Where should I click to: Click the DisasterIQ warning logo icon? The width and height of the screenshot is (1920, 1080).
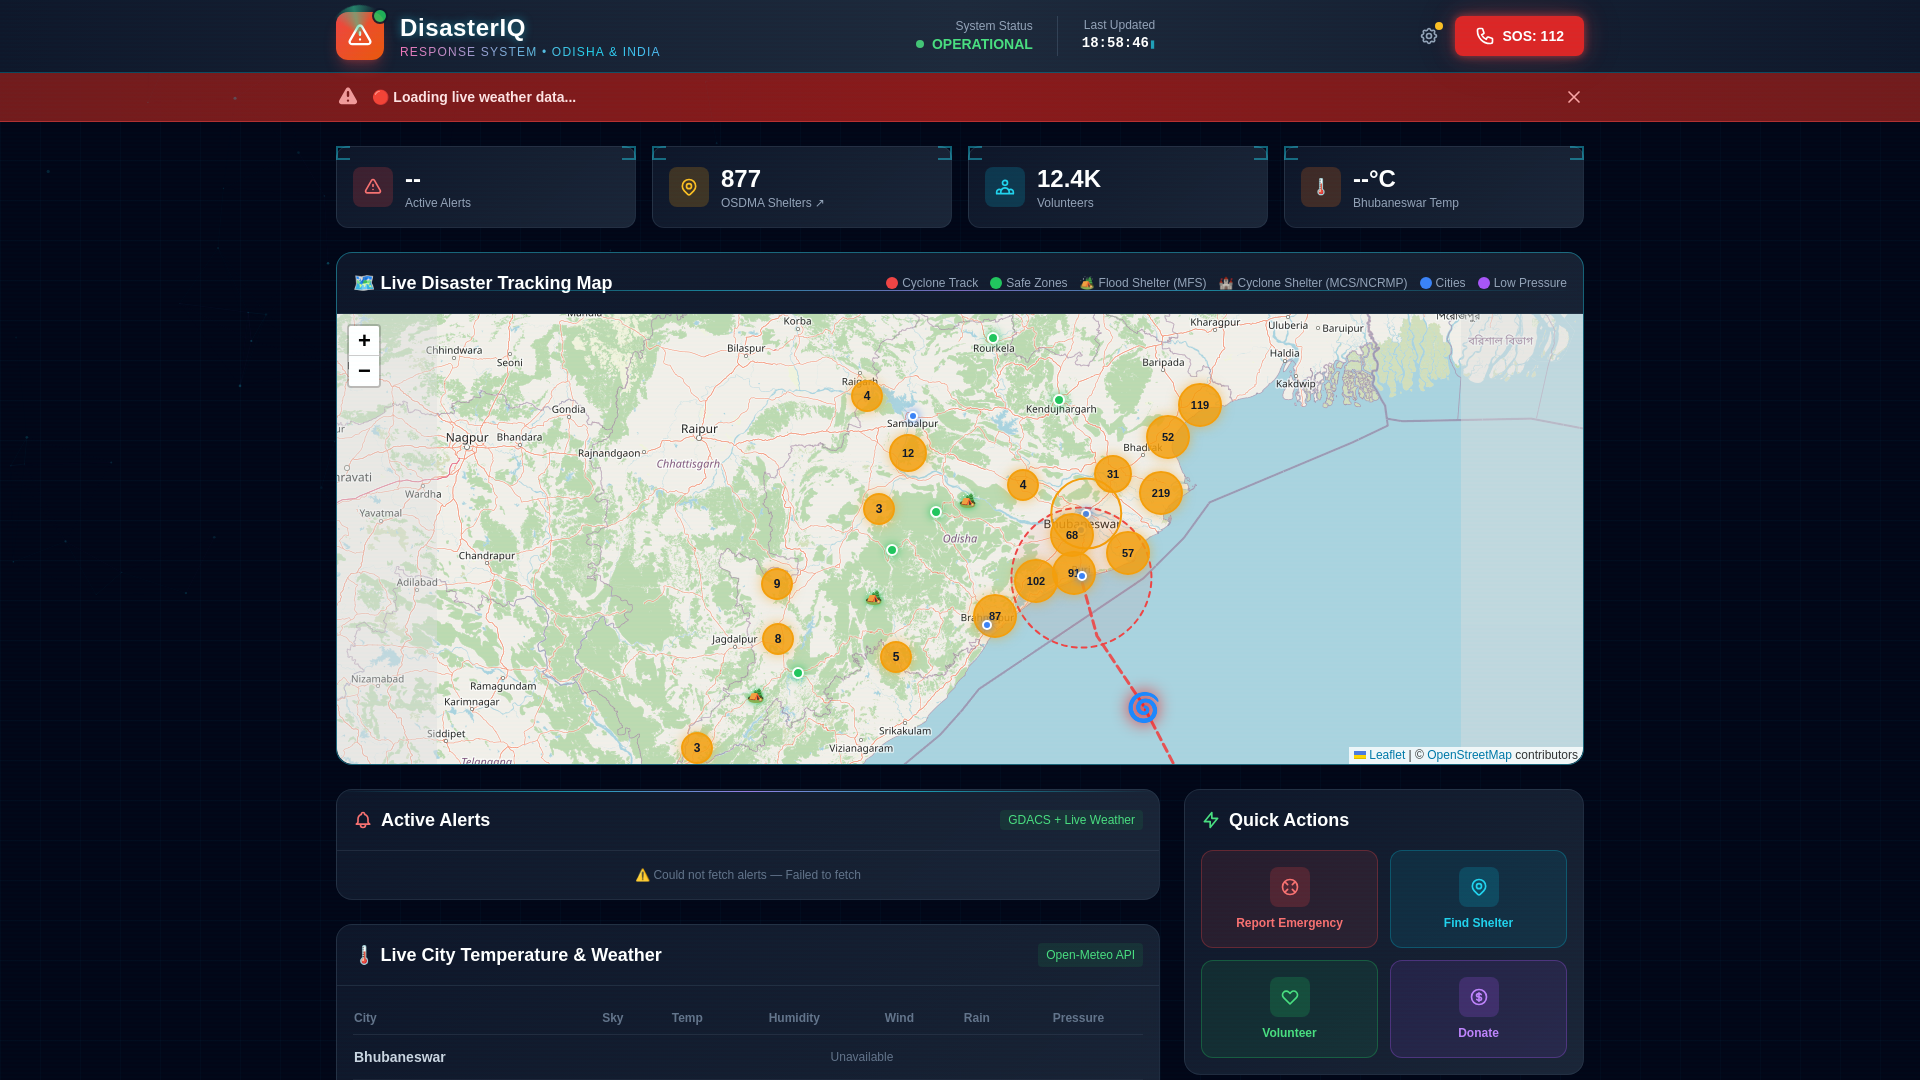coord(360,36)
